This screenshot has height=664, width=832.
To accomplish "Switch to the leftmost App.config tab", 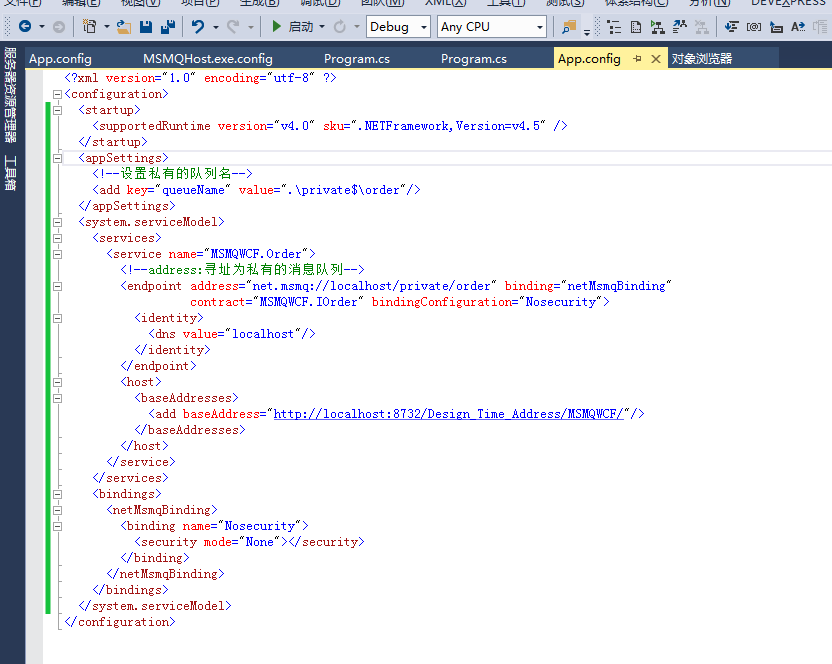I will [x=60, y=58].
